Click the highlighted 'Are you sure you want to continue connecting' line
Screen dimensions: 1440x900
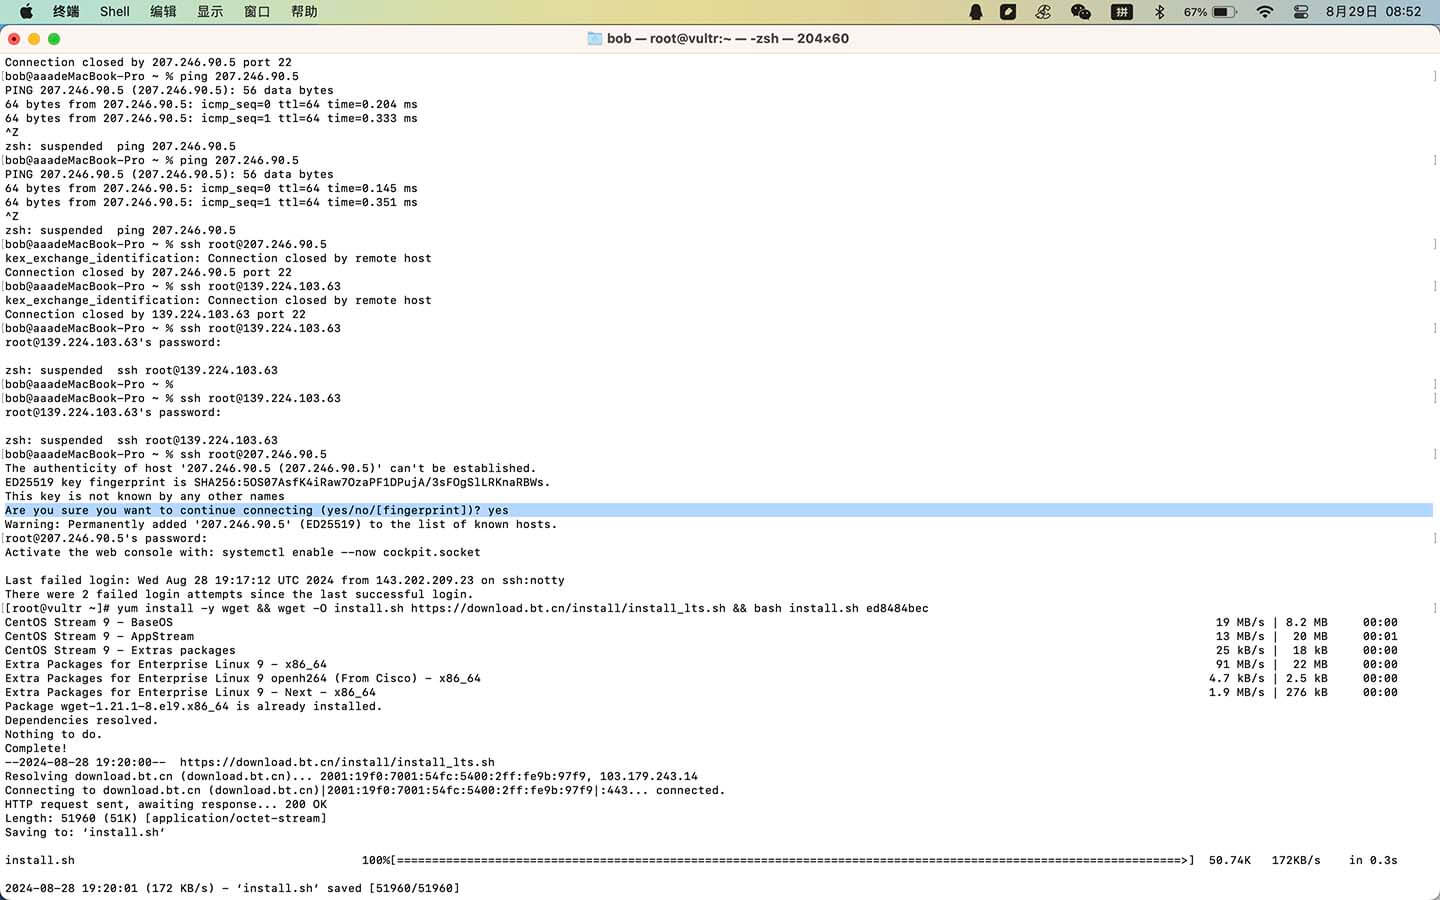[x=718, y=510]
